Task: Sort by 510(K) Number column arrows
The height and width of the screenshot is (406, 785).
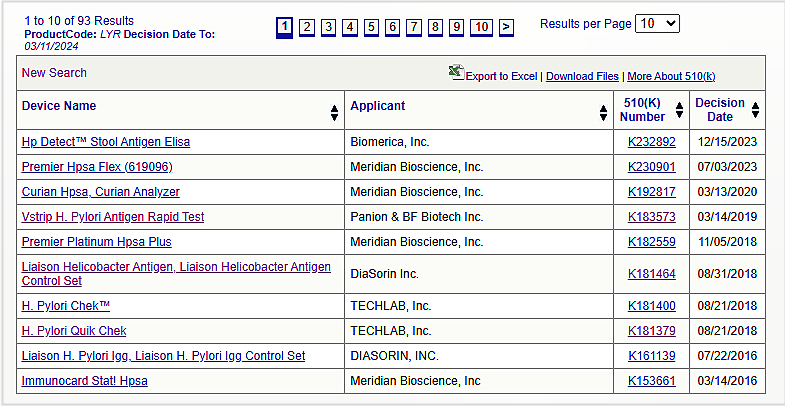Action: pos(679,110)
